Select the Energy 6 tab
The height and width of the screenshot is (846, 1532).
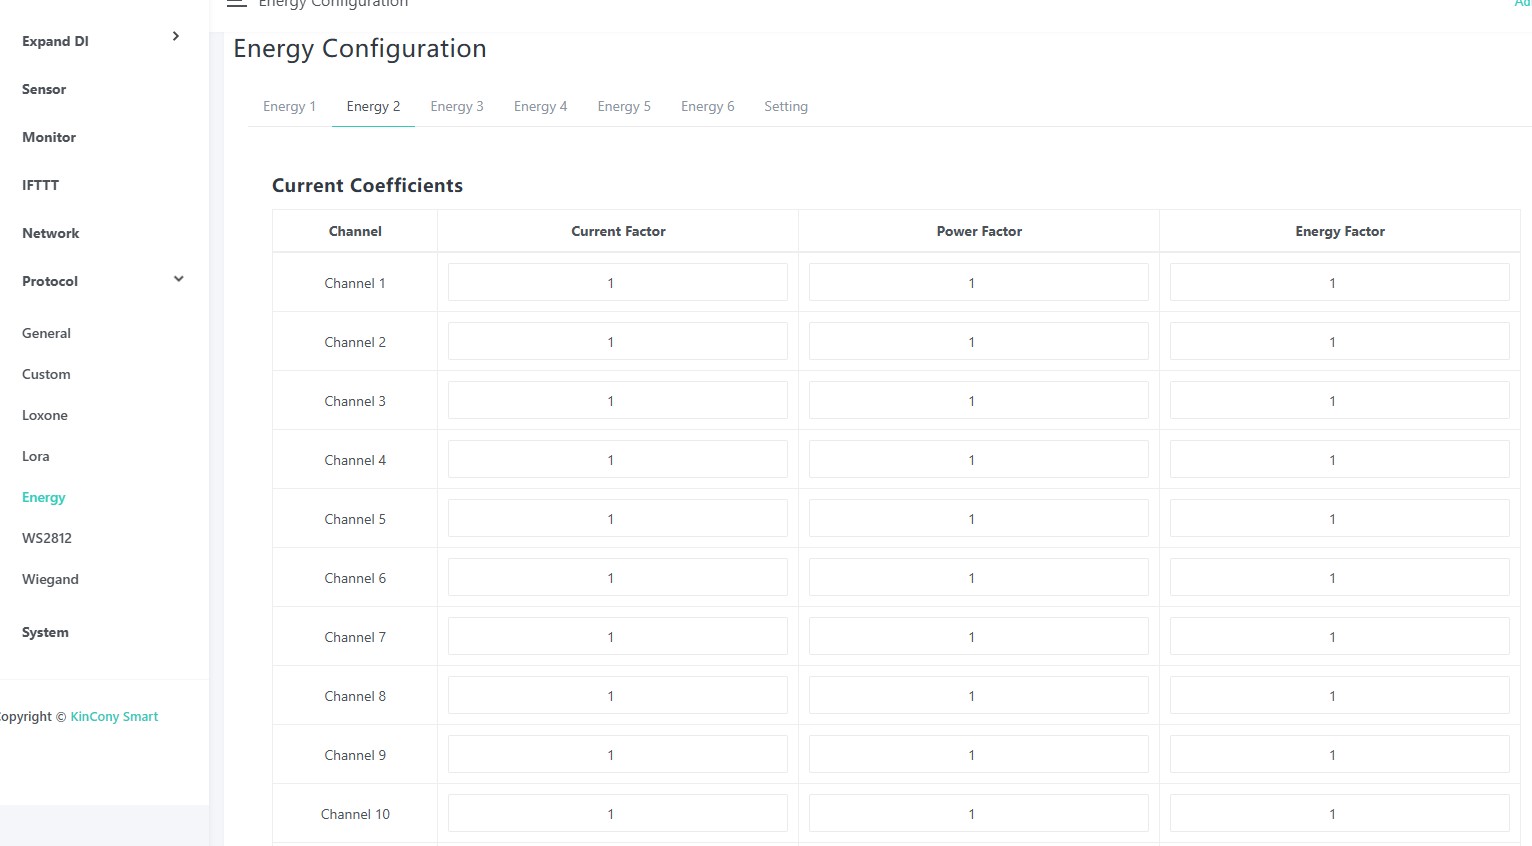pyautogui.click(x=708, y=106)
